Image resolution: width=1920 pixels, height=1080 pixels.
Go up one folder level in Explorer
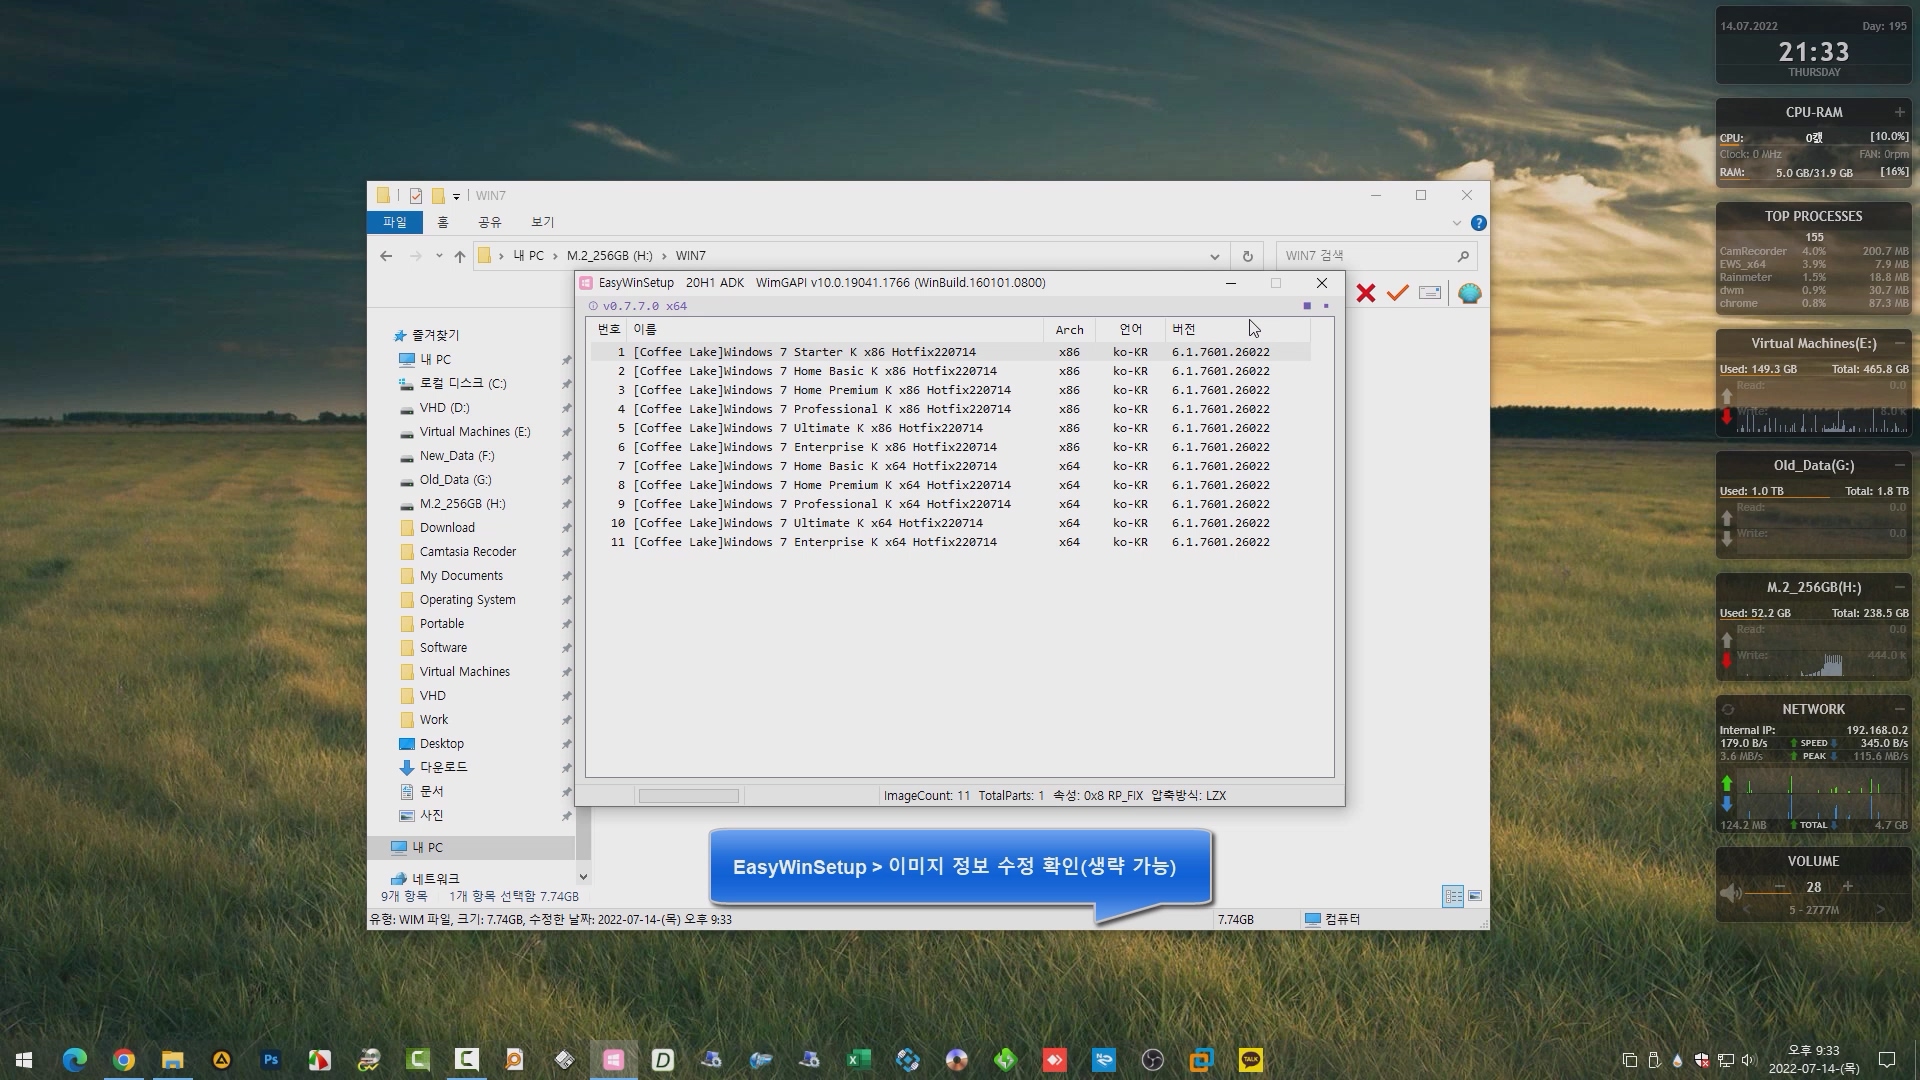459,256
